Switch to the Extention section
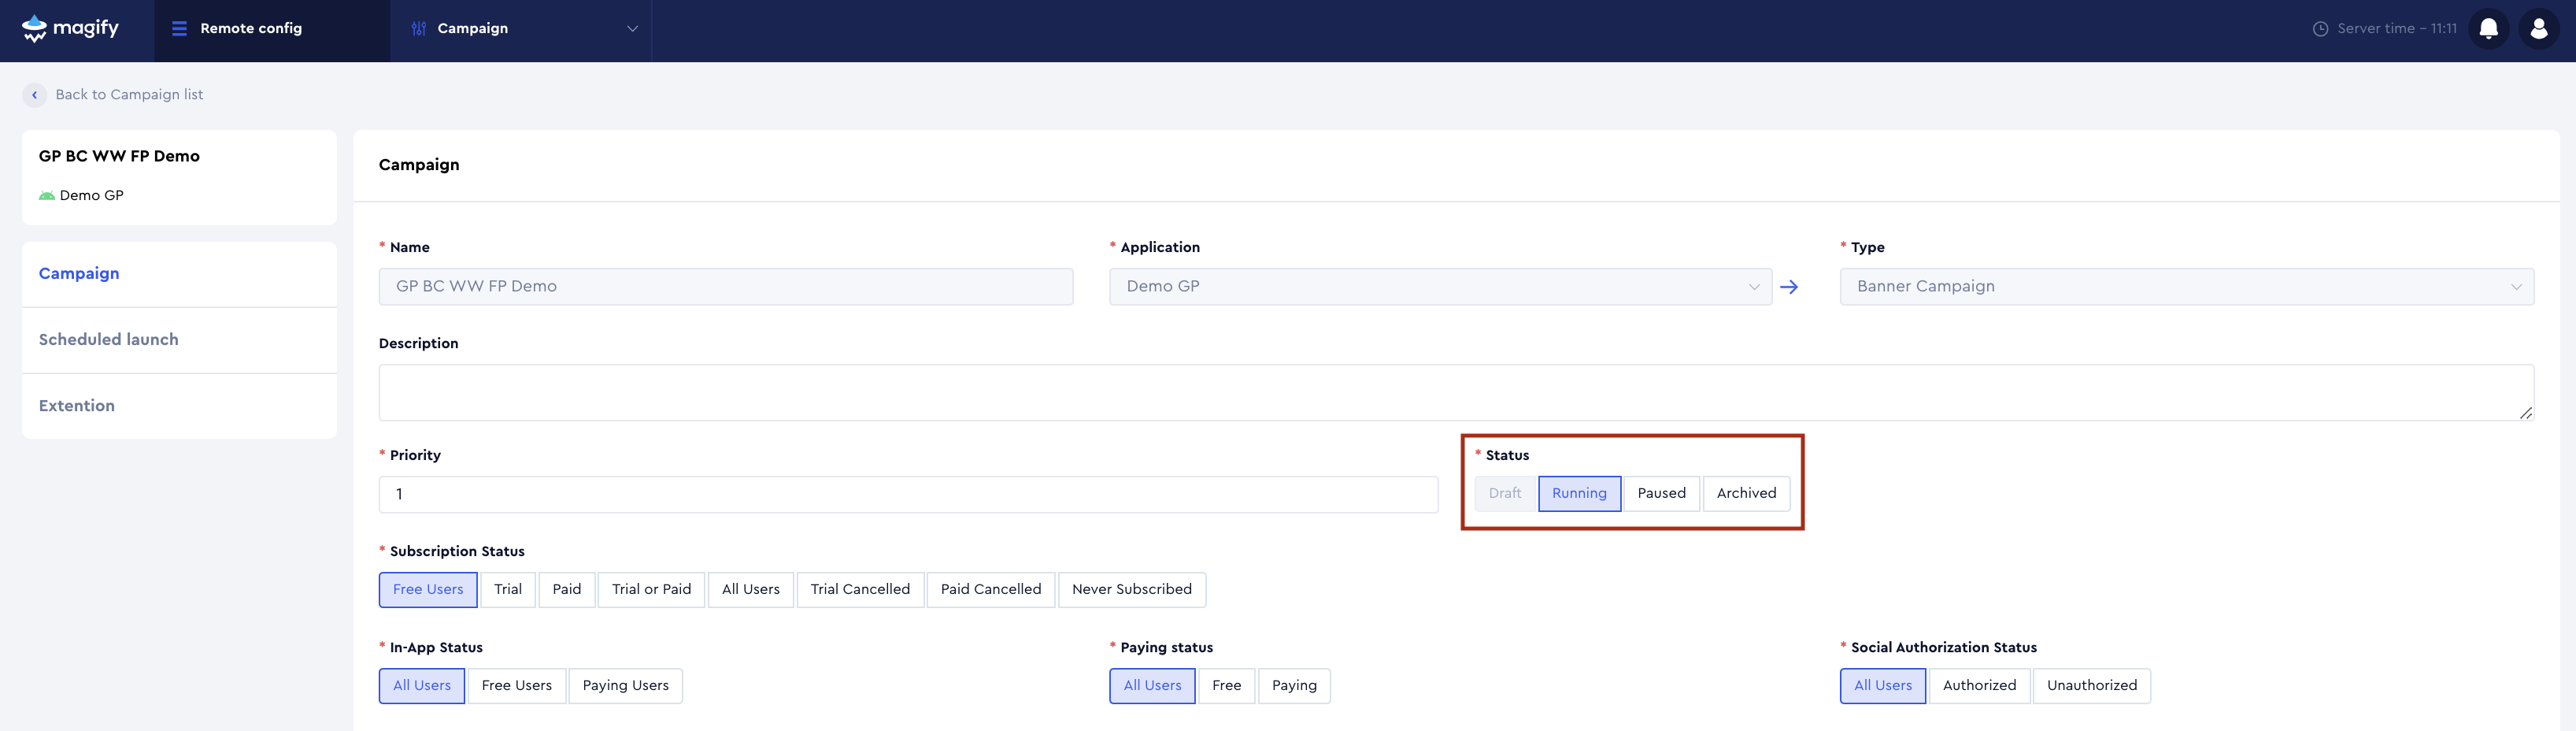Viewport: 2576px width, 731px height. coord(77,406)
